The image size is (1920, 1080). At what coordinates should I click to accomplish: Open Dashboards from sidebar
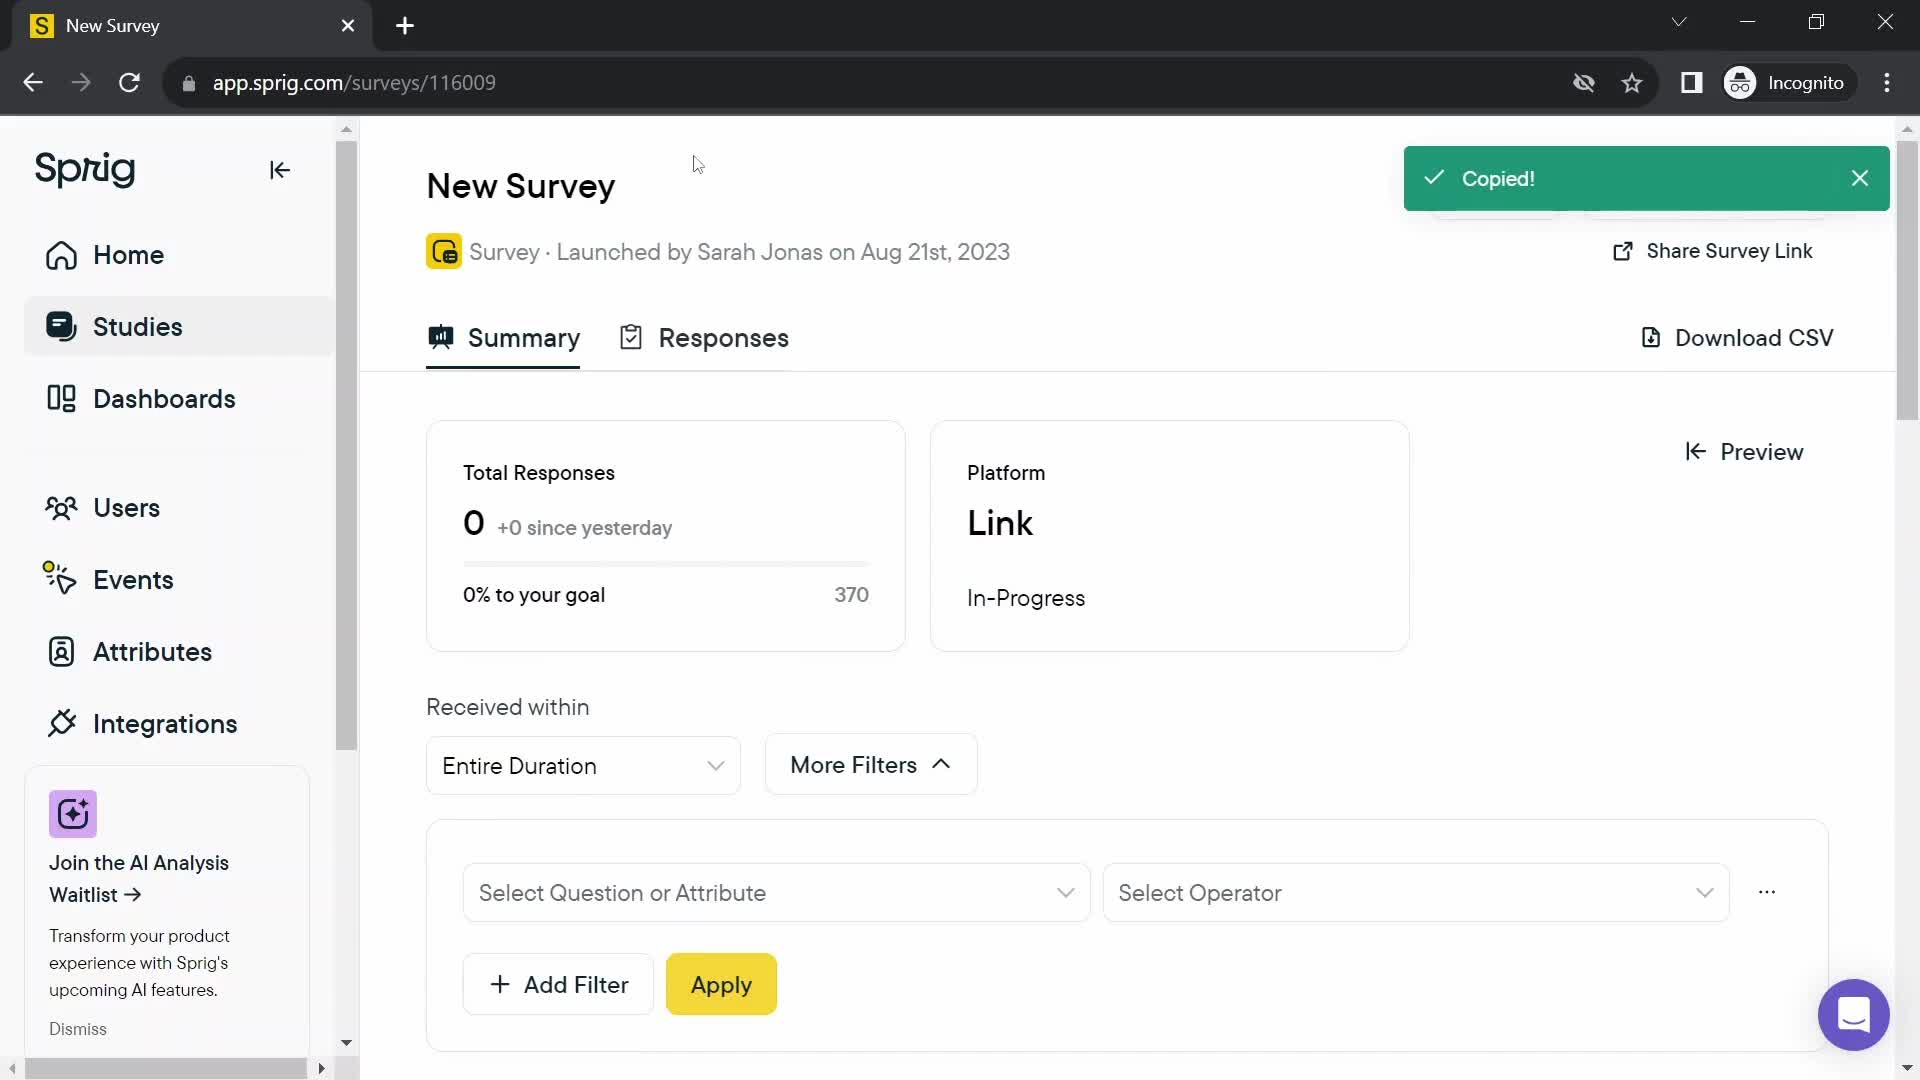pyautogui.click(x=140, y=399)
